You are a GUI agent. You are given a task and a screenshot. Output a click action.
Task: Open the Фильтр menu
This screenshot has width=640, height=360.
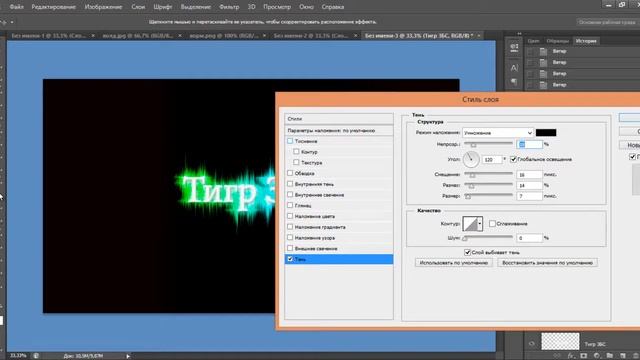pyautogui.click(x=229, y=7)
